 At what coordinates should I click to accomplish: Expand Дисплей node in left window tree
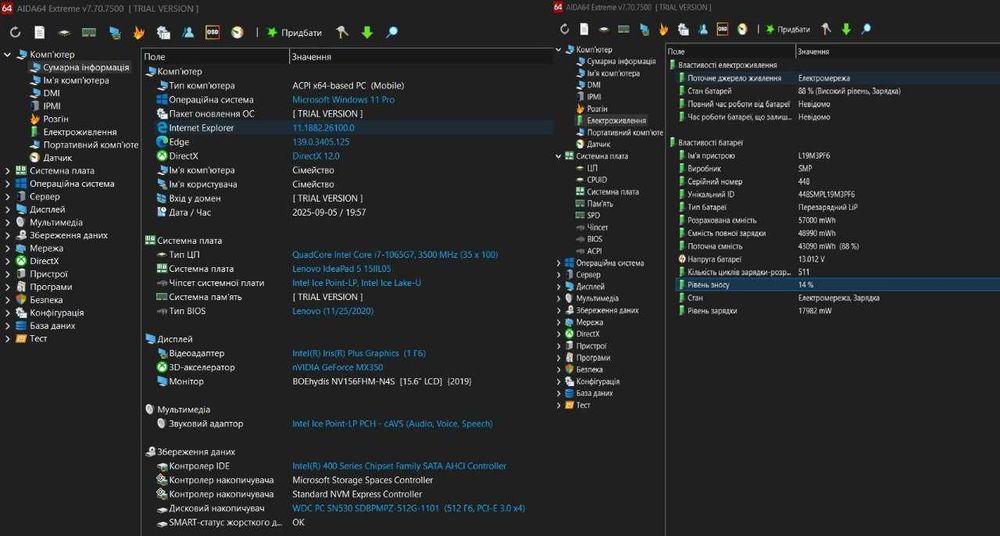[x=8, y=209]
